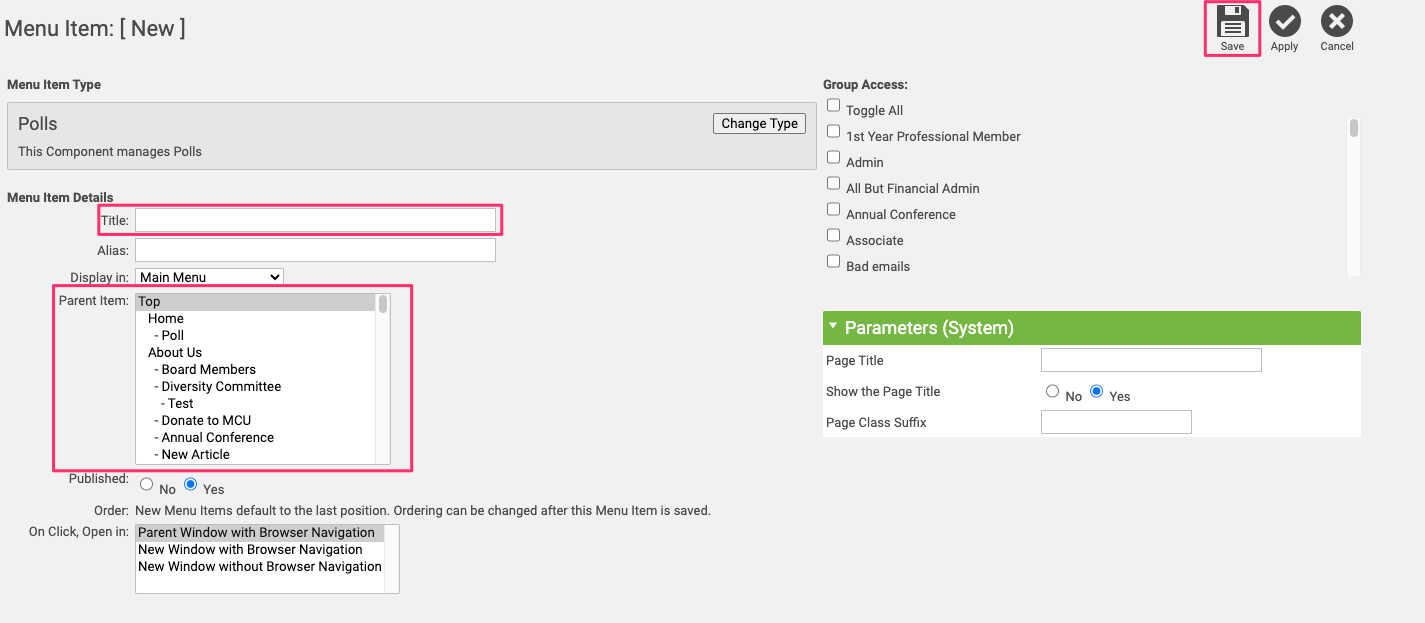1425x623 pixels.
Task: Choose Board Members in Parent Item list
Action: (208, 369)
